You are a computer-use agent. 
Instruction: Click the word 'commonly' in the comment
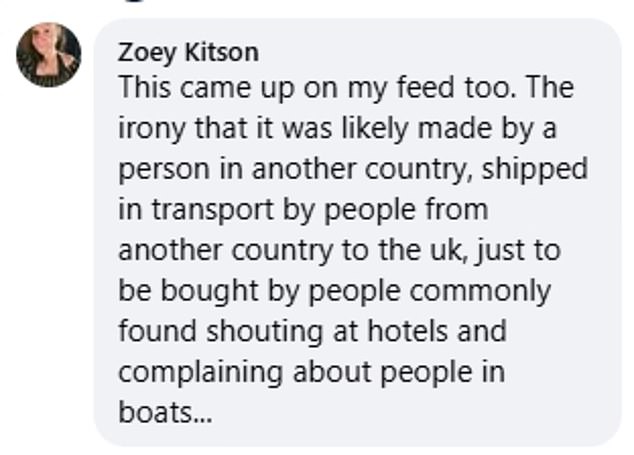[x=480, y=292]
